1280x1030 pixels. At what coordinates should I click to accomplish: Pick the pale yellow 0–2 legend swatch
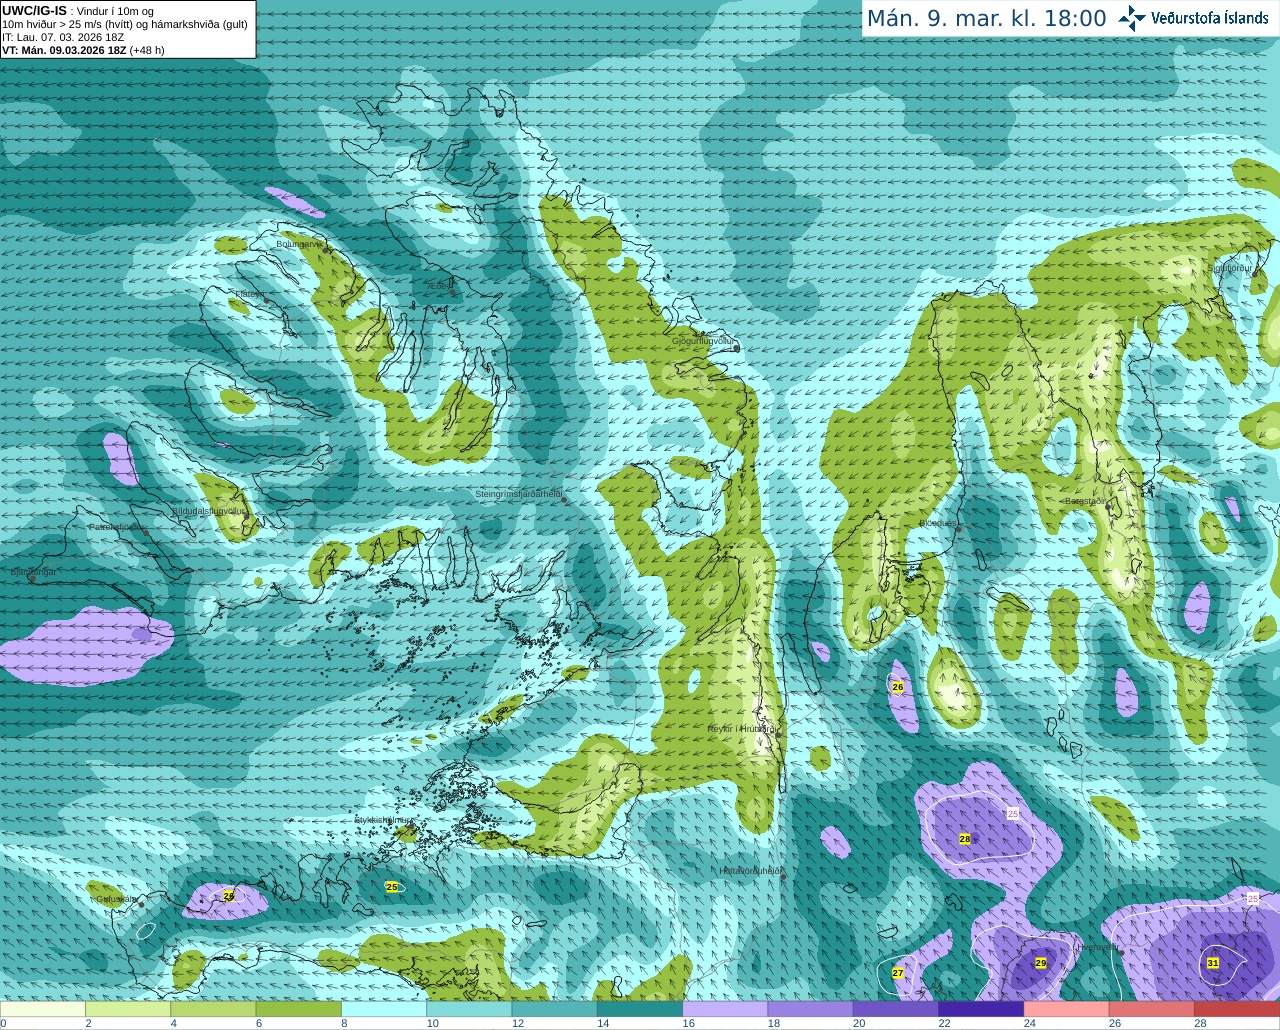[42, 1009]
